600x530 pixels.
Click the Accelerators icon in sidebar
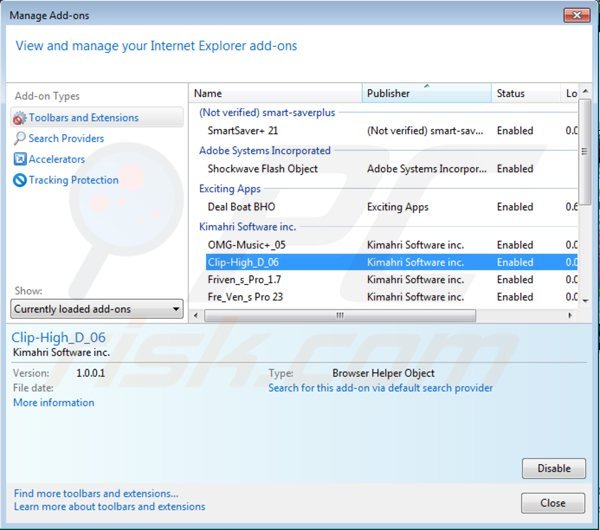19,160
